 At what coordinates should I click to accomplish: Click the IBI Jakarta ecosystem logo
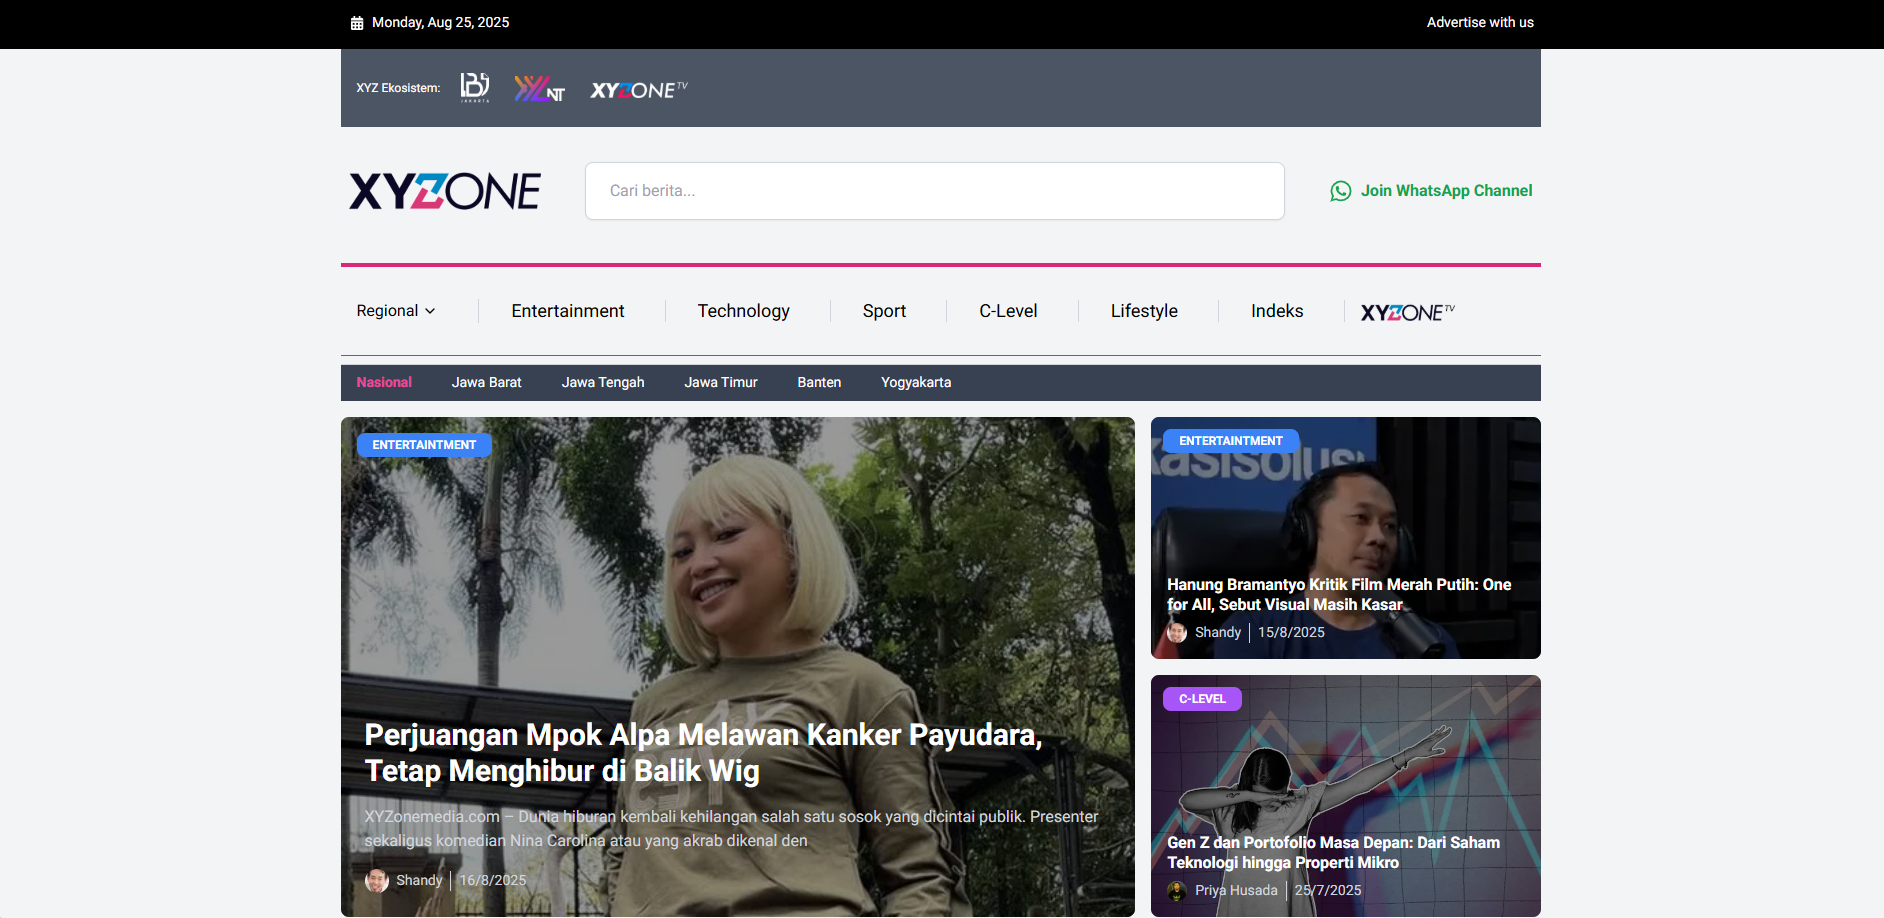tap(474, 87)
